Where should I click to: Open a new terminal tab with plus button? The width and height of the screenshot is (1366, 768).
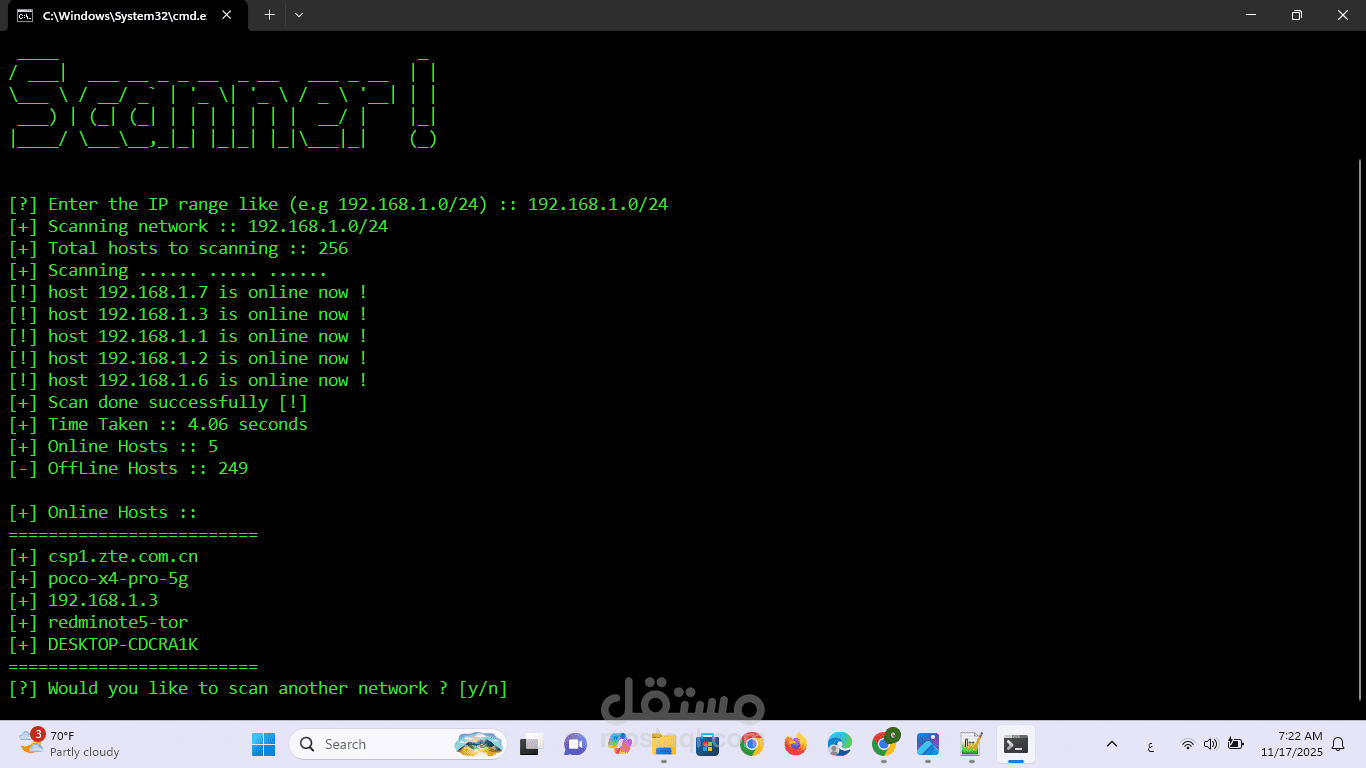pos(269,15)
